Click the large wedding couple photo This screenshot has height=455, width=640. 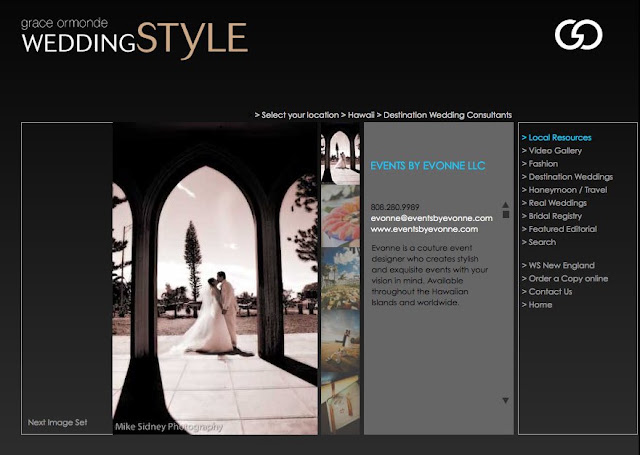tap(215, 279)
